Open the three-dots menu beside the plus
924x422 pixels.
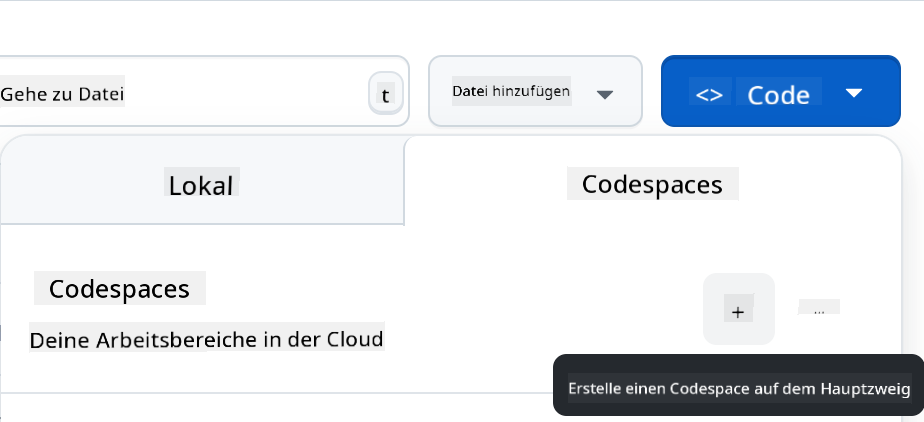point(818,308)
